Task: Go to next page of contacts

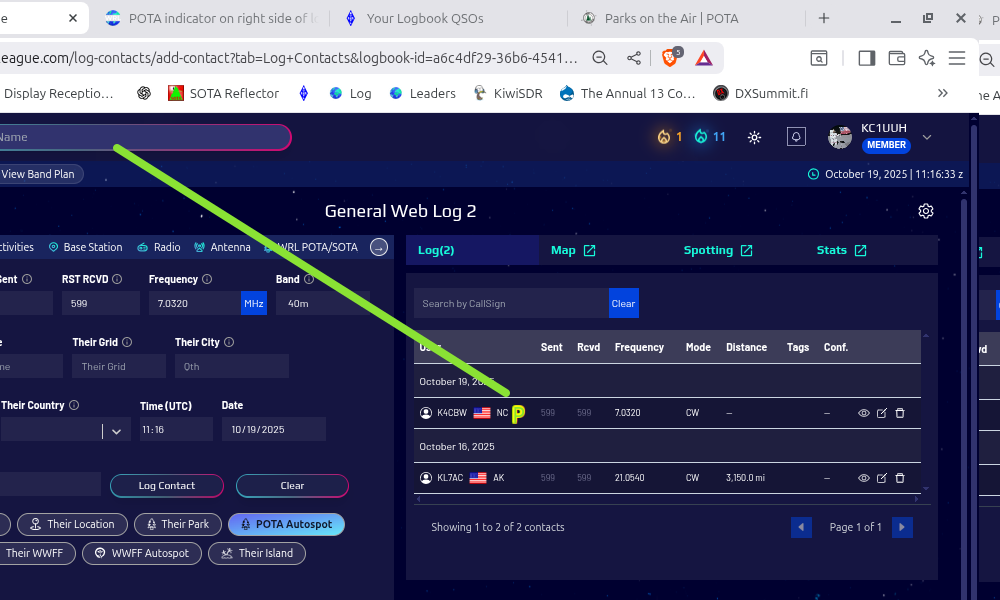Action: (902, 527)
